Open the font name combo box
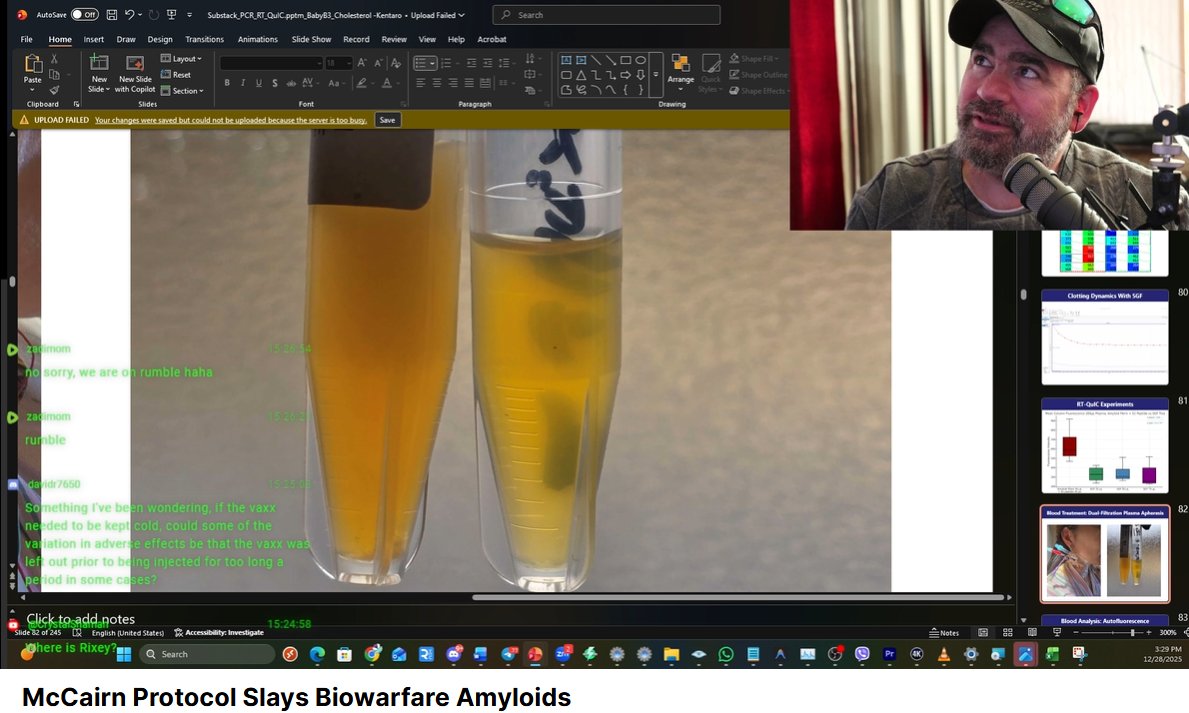1189x713 pixels. click(271, 63)
